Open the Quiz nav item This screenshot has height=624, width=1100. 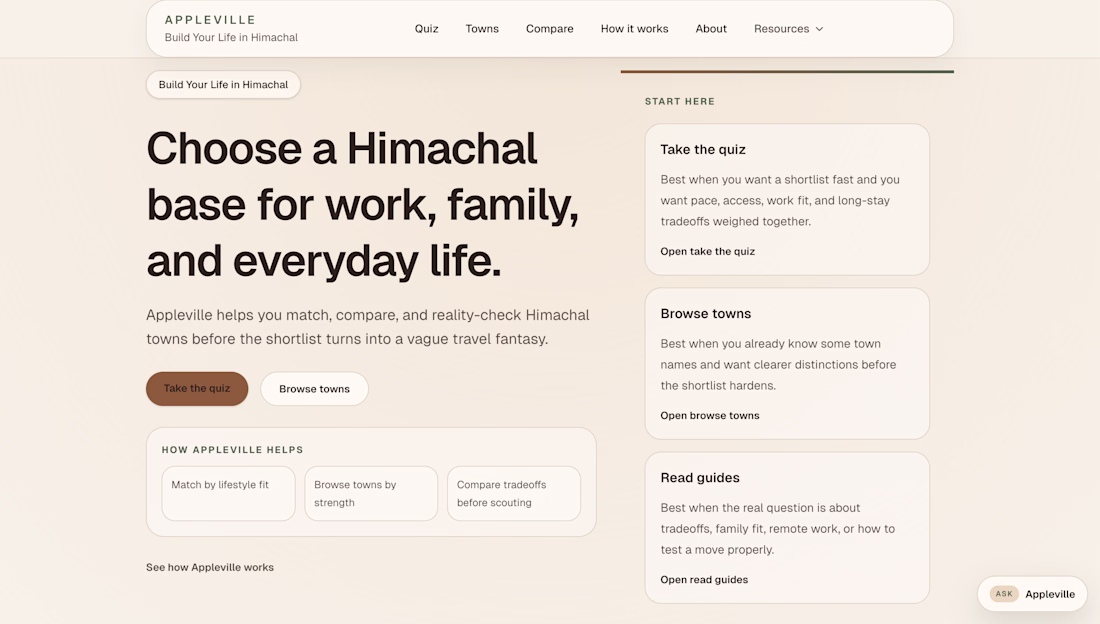click(x=427, y=29)
